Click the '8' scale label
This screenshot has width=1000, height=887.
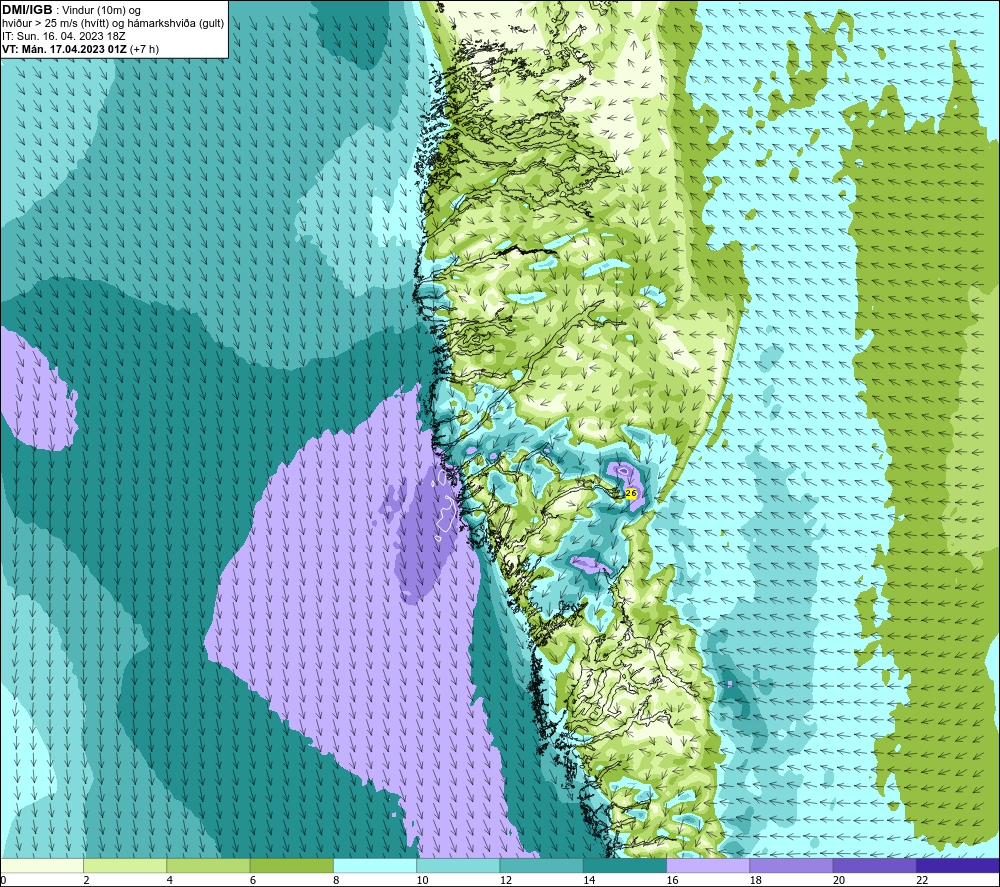click(x=336, y=880)
